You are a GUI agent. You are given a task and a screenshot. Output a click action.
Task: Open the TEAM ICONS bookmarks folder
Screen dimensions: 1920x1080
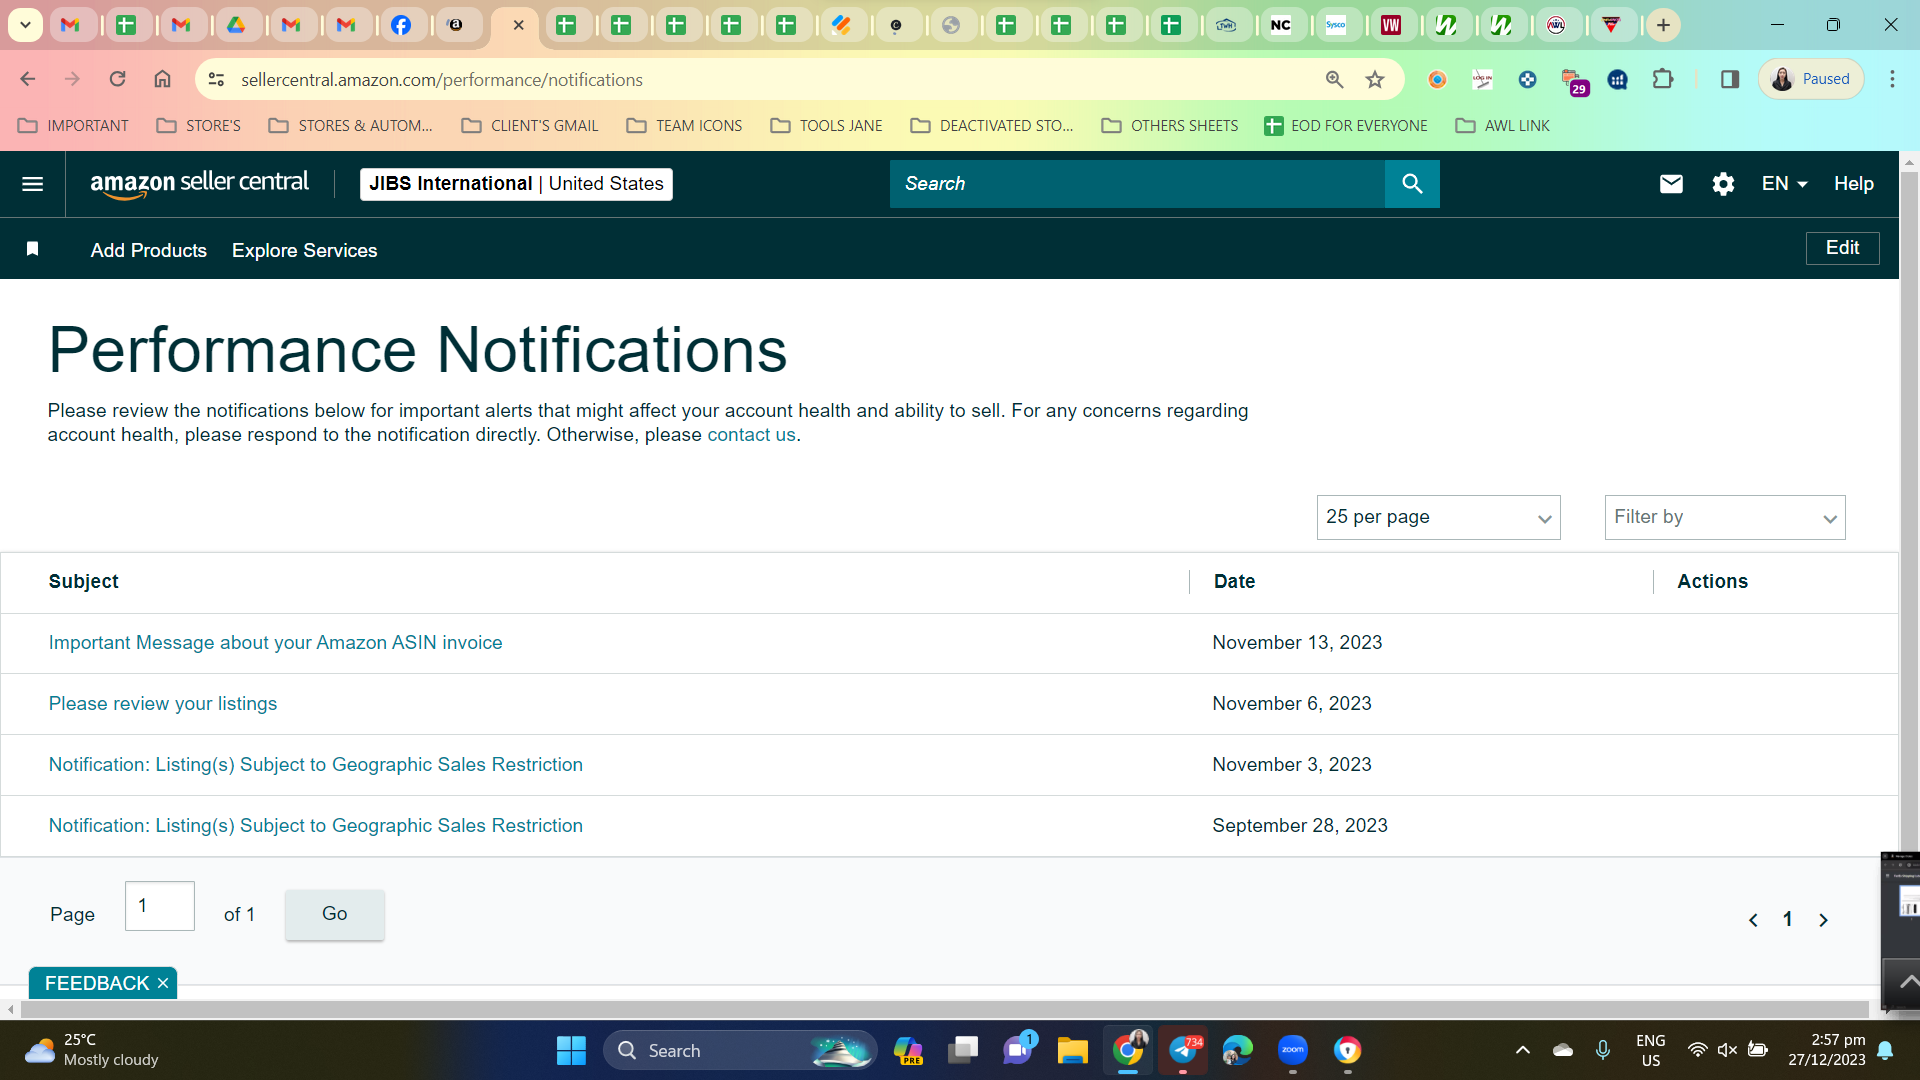tap(685, 126)
